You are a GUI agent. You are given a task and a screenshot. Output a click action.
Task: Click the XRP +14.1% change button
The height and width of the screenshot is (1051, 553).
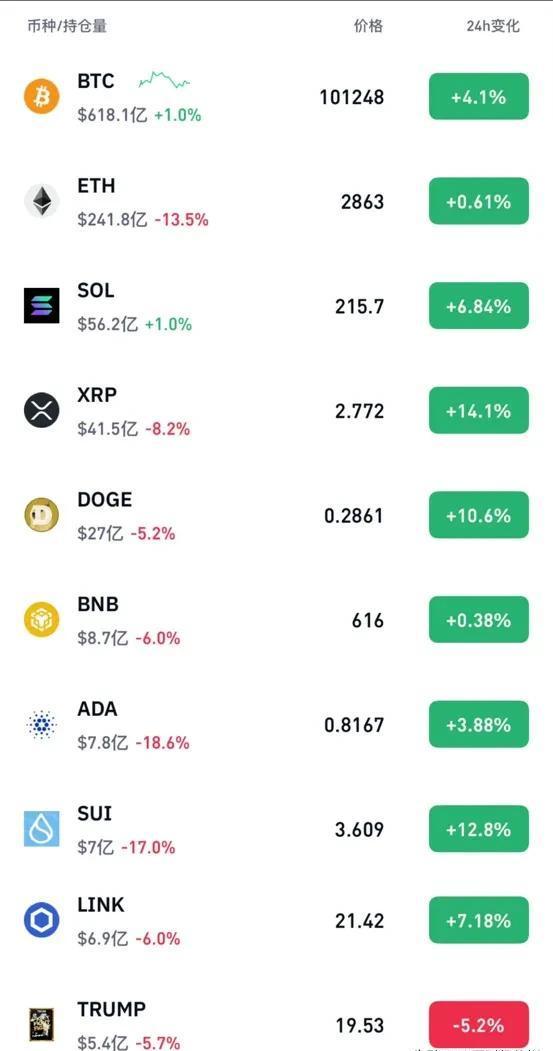(x=479, y=410)
